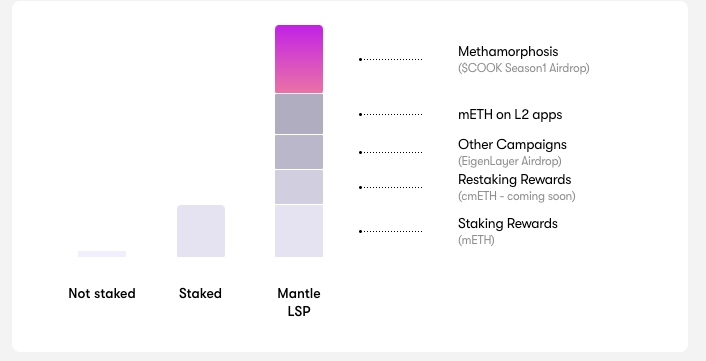Click the (EigenLayer Airdrop) subtitle

click(510, 161)
